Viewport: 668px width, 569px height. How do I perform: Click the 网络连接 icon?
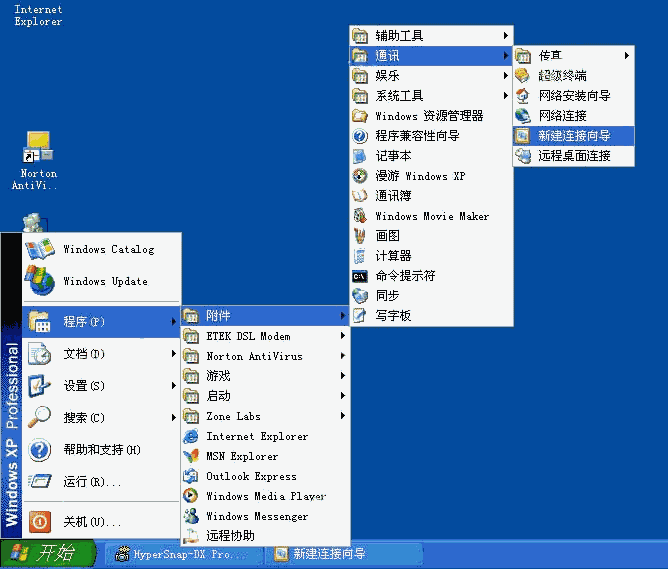pos(522,115)
